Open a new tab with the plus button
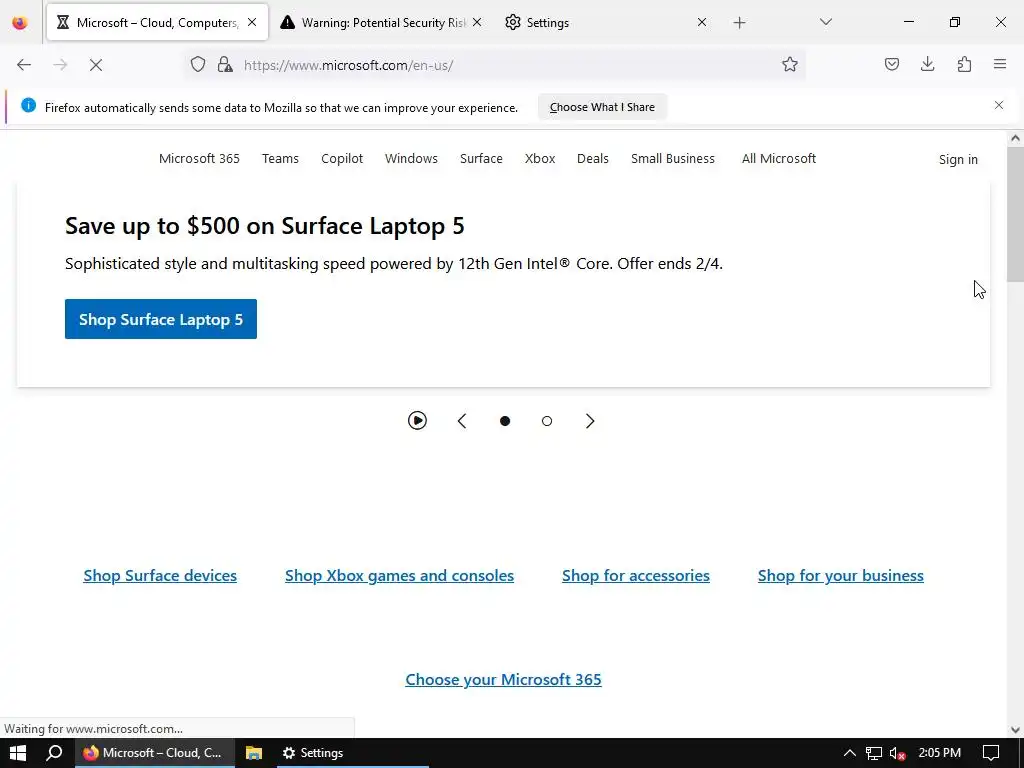This screenshot has width=1024, height=768. click(739, 23)
